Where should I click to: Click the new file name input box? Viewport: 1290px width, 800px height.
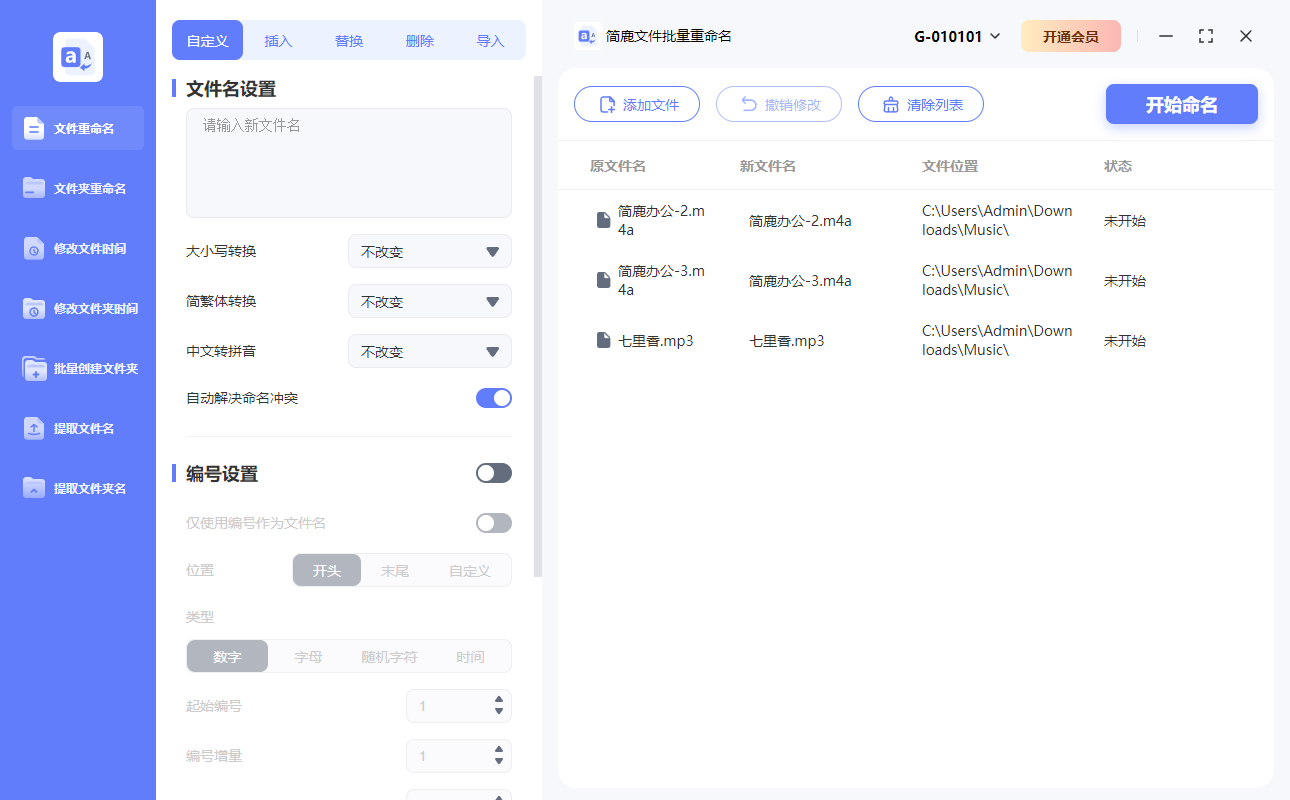coord(348,160)
